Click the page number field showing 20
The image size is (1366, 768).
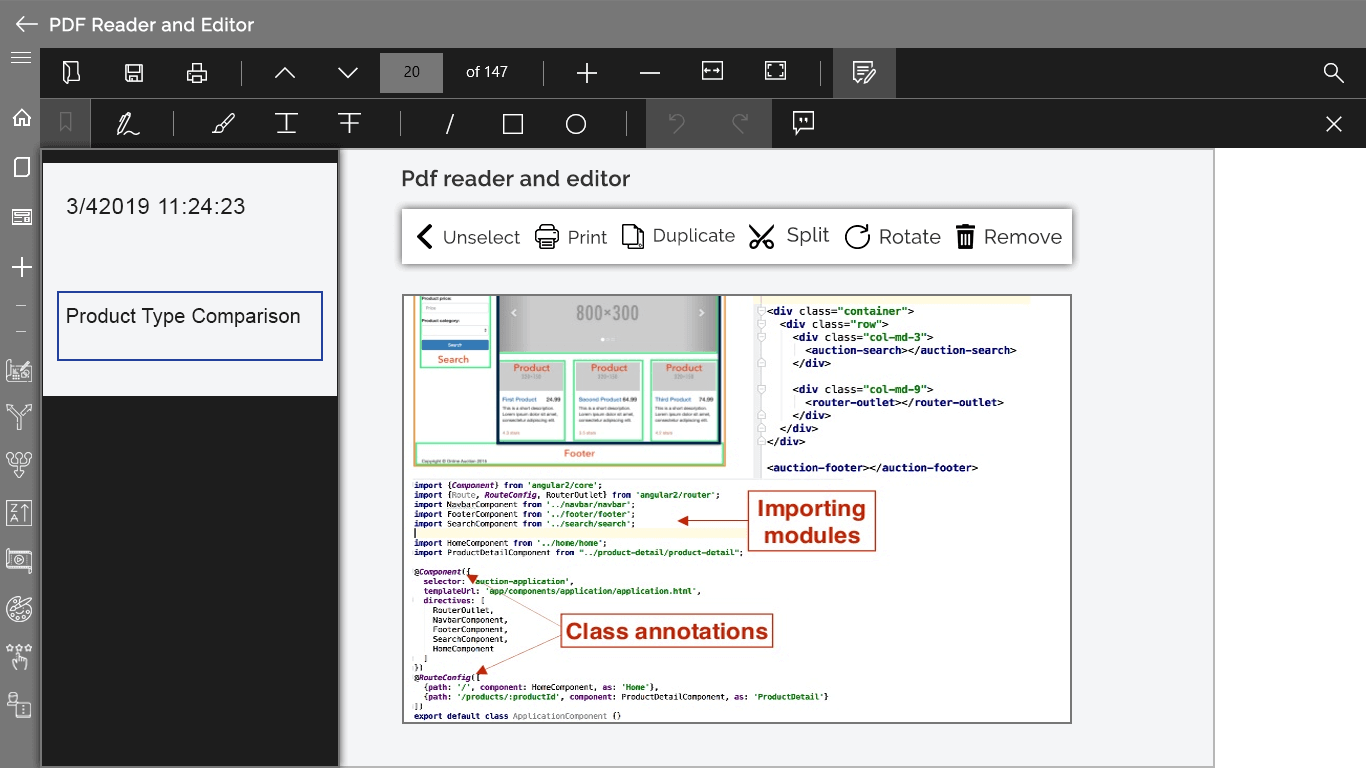click(411, 72)
